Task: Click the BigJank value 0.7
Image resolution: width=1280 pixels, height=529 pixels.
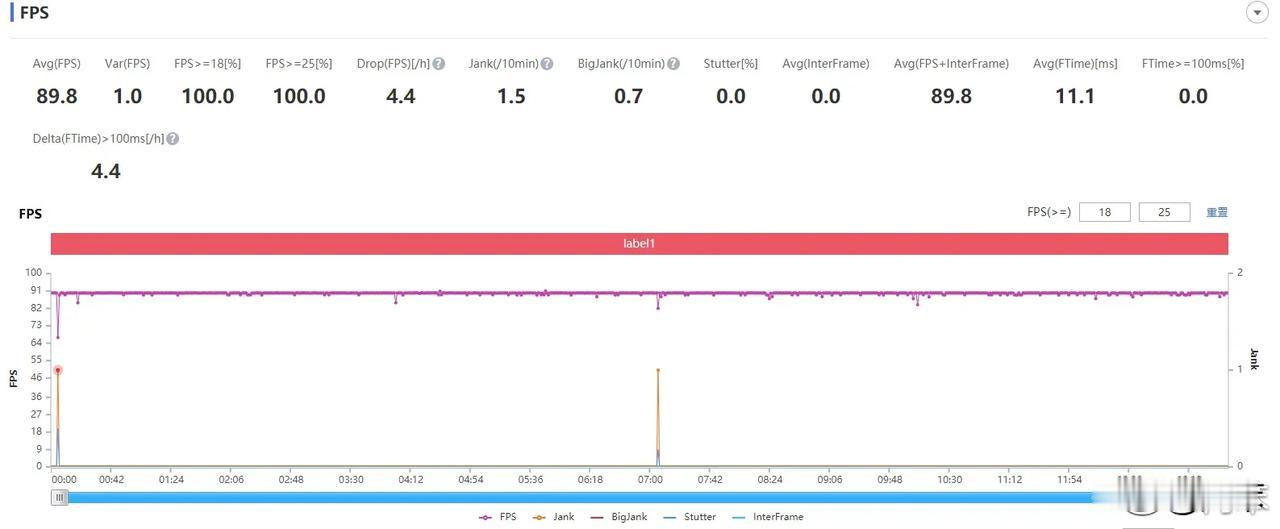Action: pos(629,96)
